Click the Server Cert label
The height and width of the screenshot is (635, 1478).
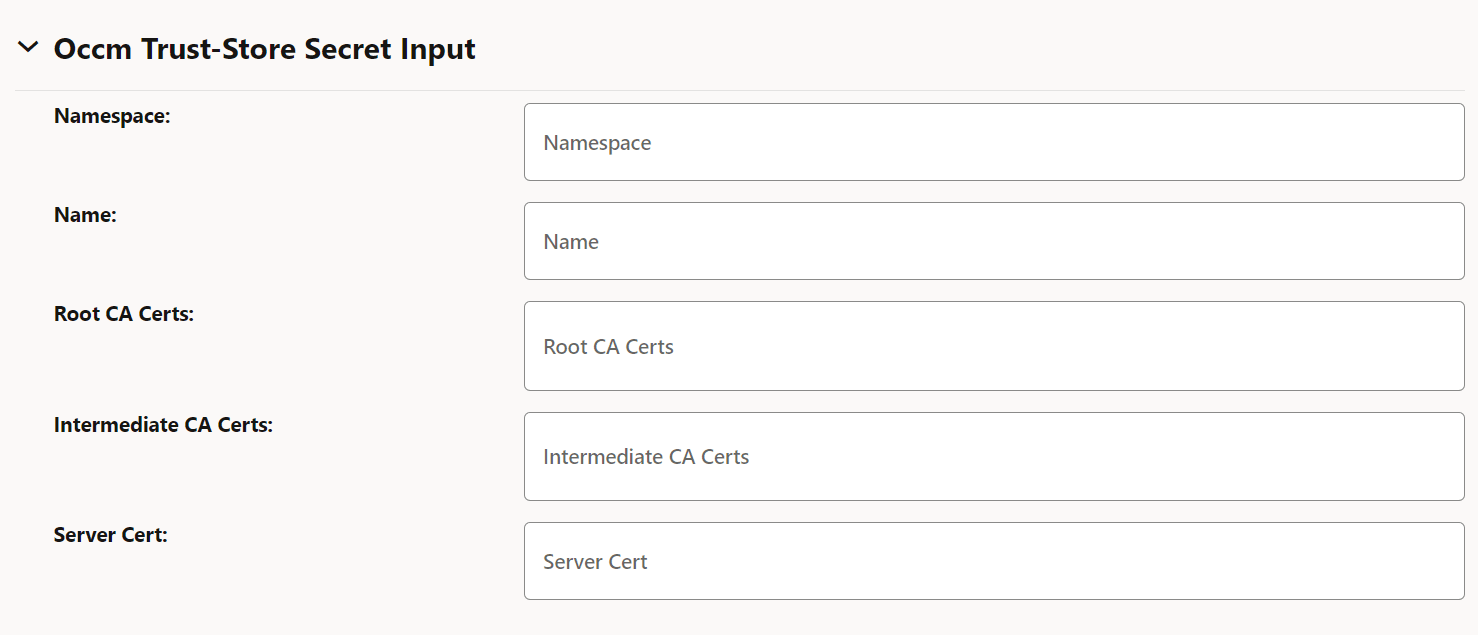[110, 534]
